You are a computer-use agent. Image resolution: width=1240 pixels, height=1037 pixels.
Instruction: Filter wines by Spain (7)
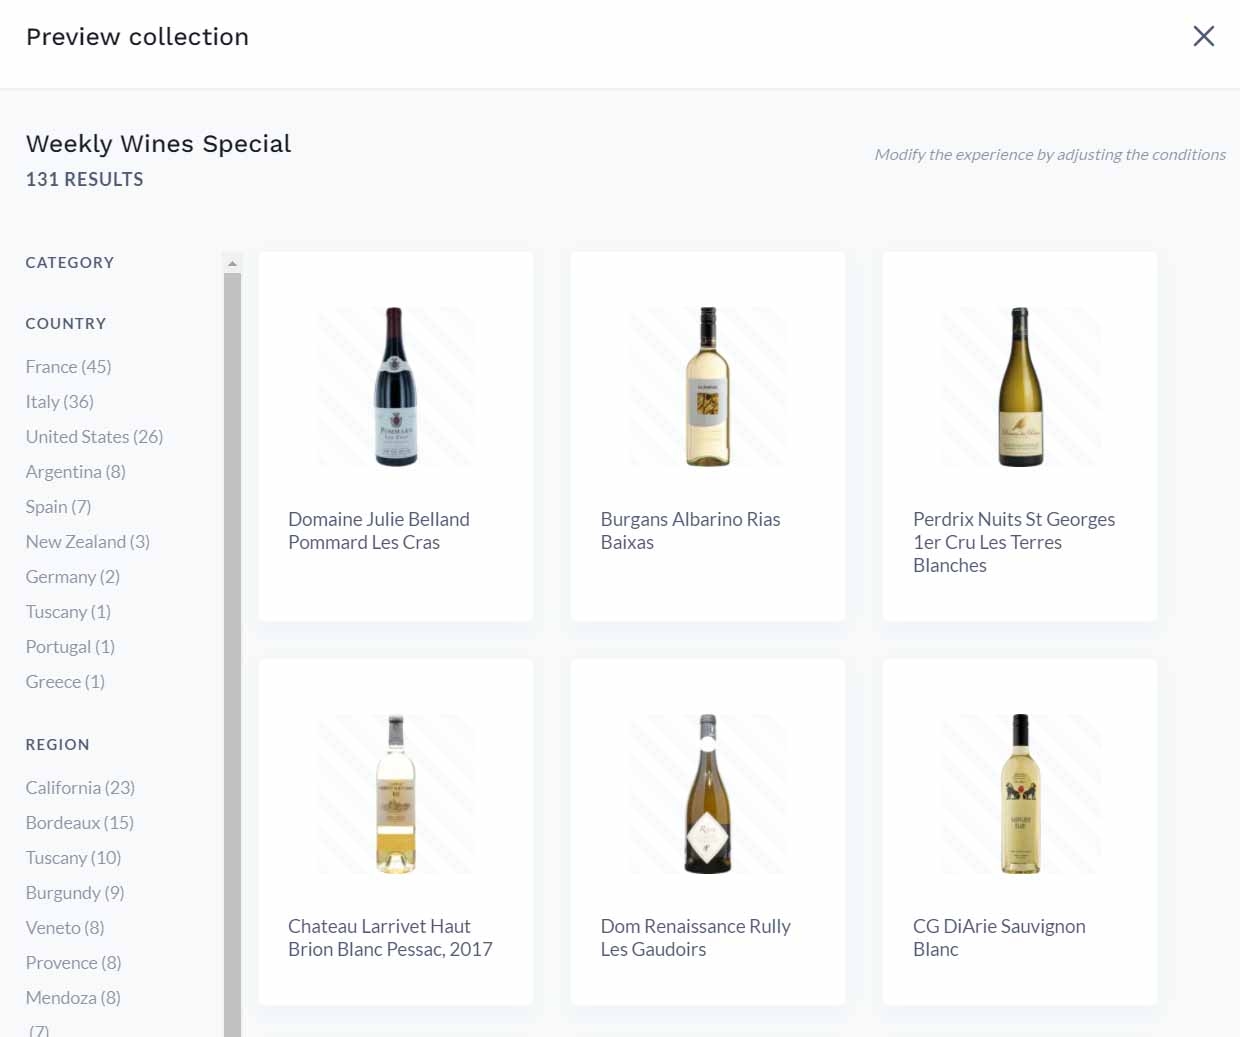(x=59, y=507)
